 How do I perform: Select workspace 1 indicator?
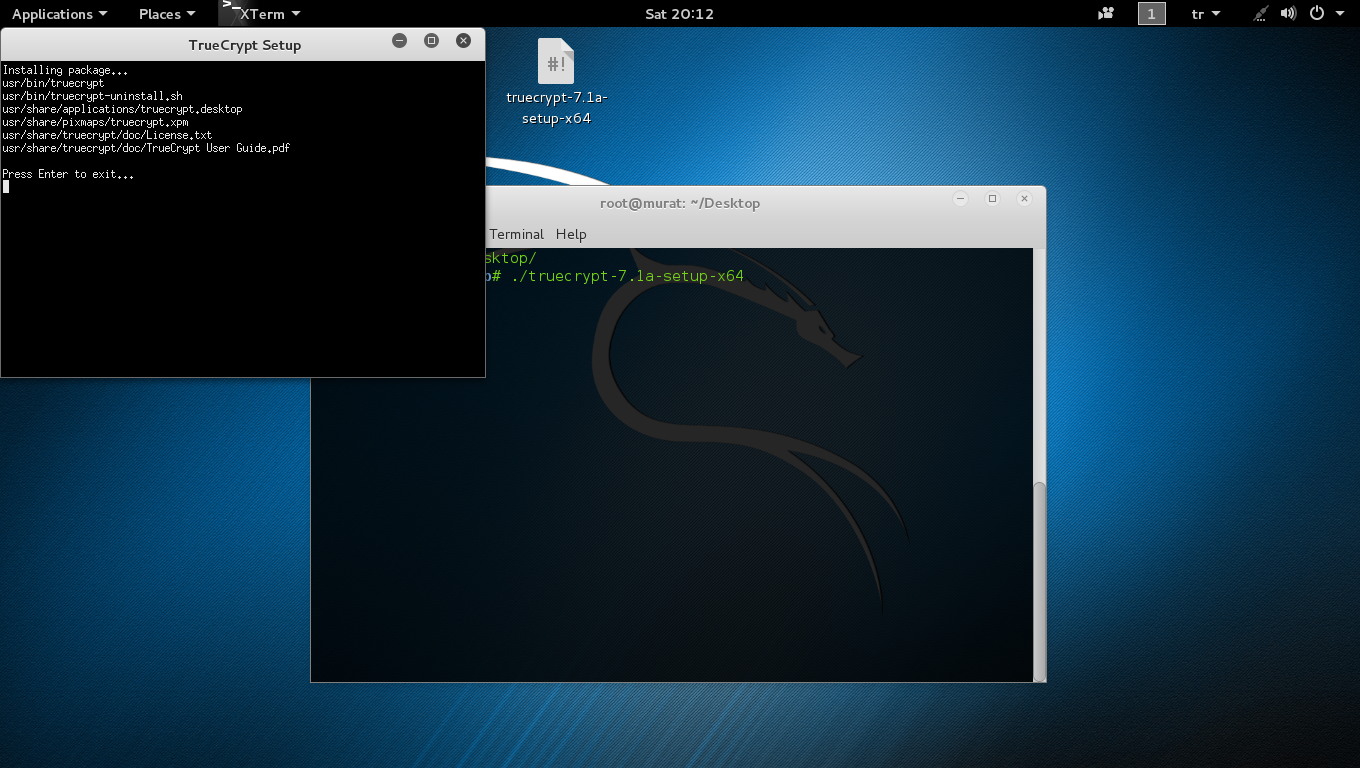click(x=1151, y=14)
